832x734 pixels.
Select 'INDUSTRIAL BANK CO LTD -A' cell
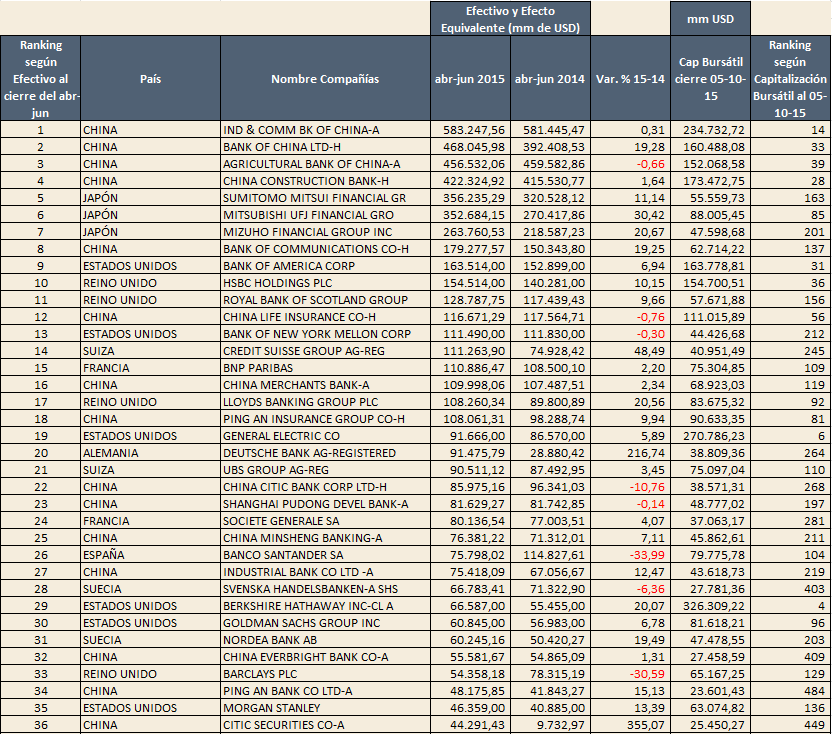(325, 572)
